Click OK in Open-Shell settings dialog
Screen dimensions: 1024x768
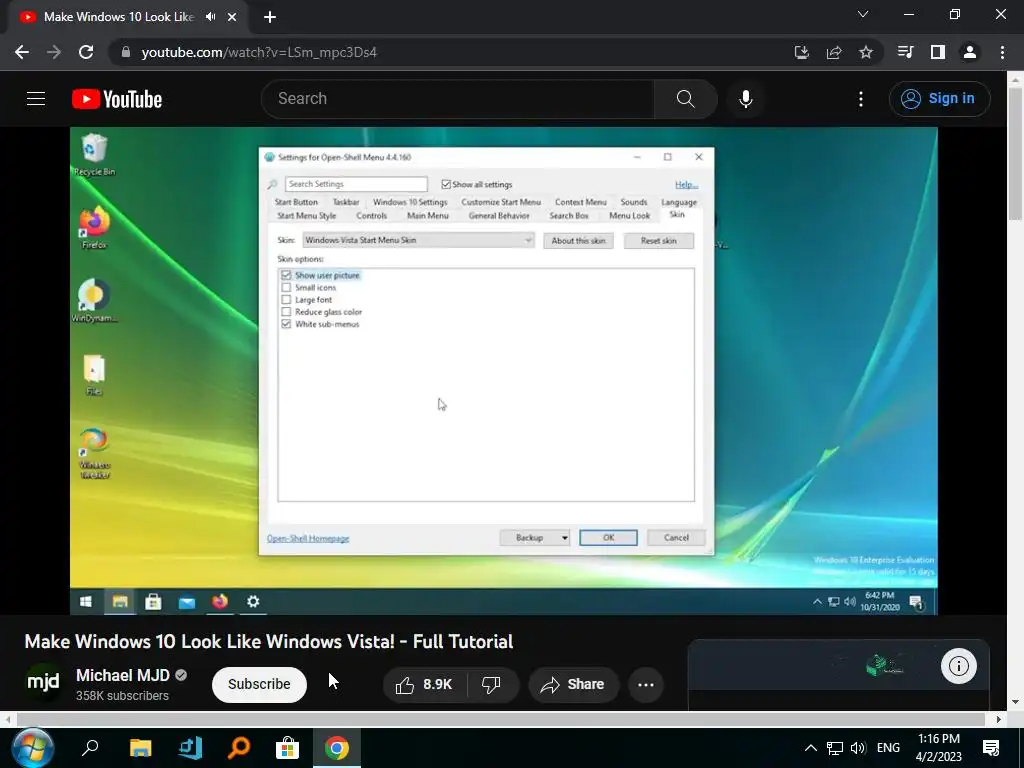608,537
